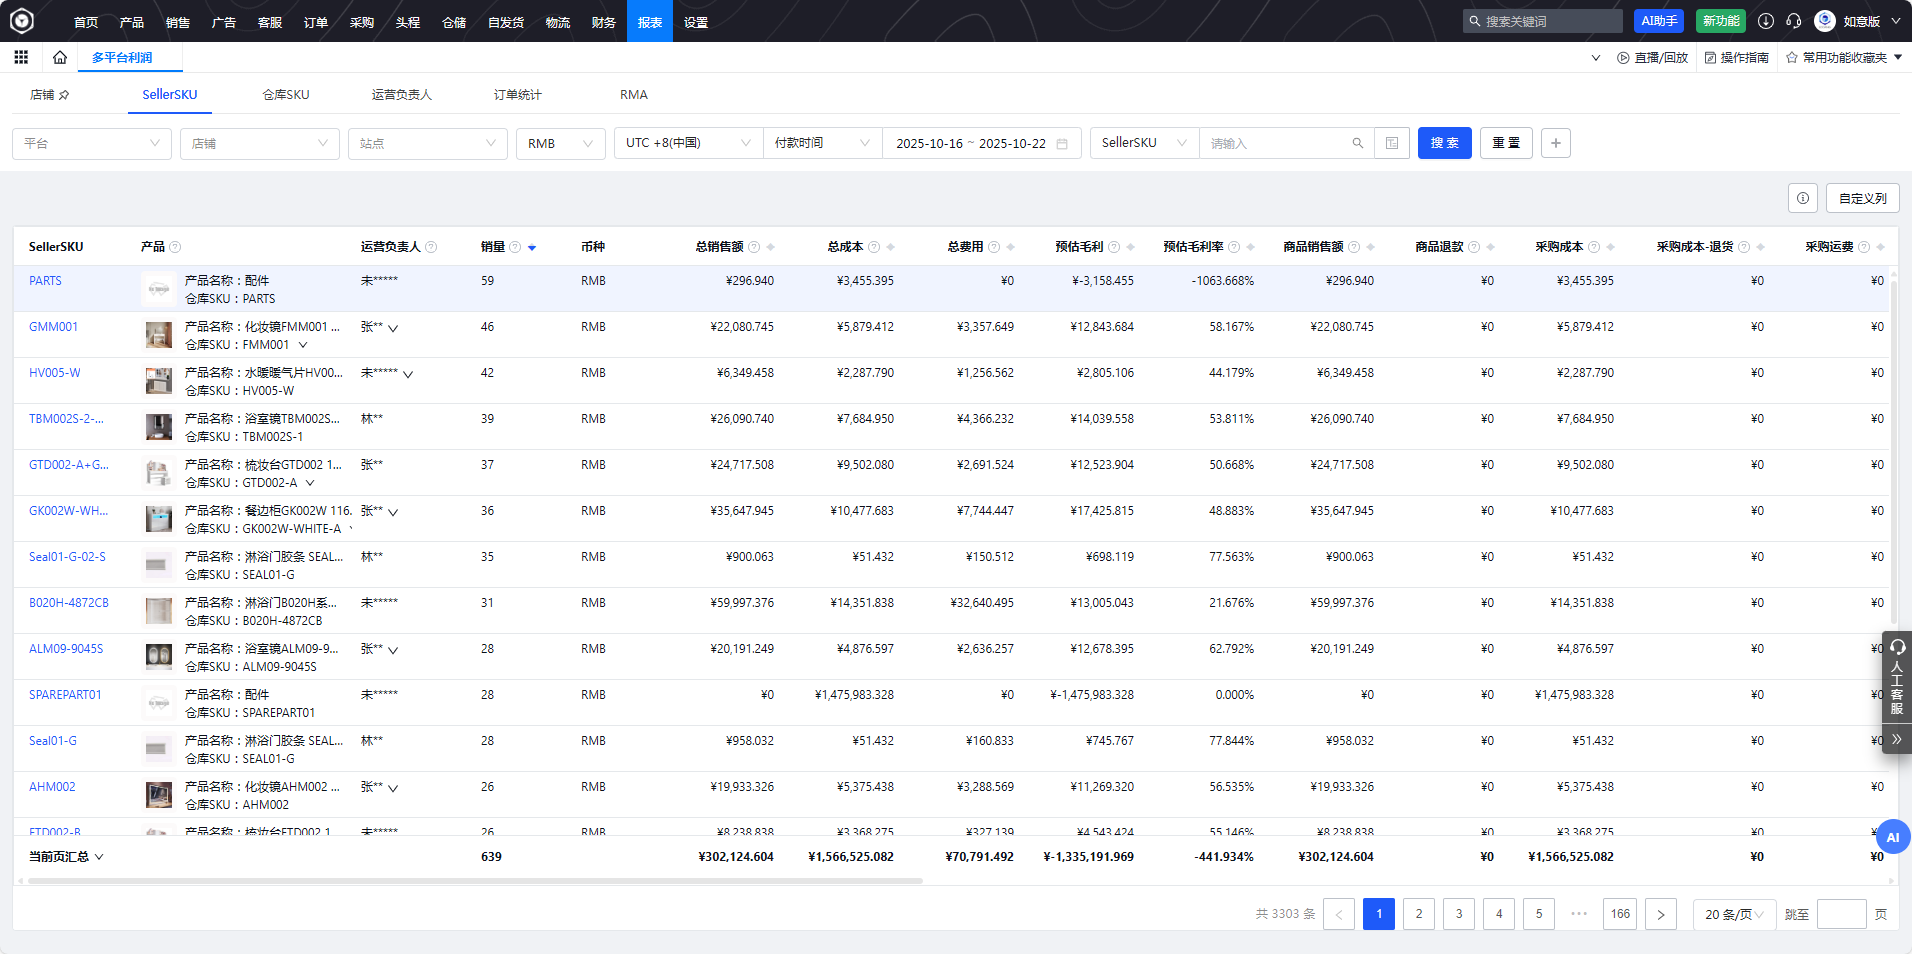Click the download center icon in header
The image size is (1912, 954).
(1766, 21)
